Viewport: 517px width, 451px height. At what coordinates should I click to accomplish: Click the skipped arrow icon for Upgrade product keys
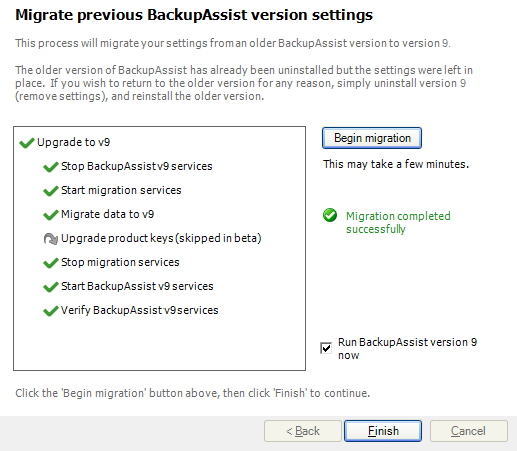[51, 239]
